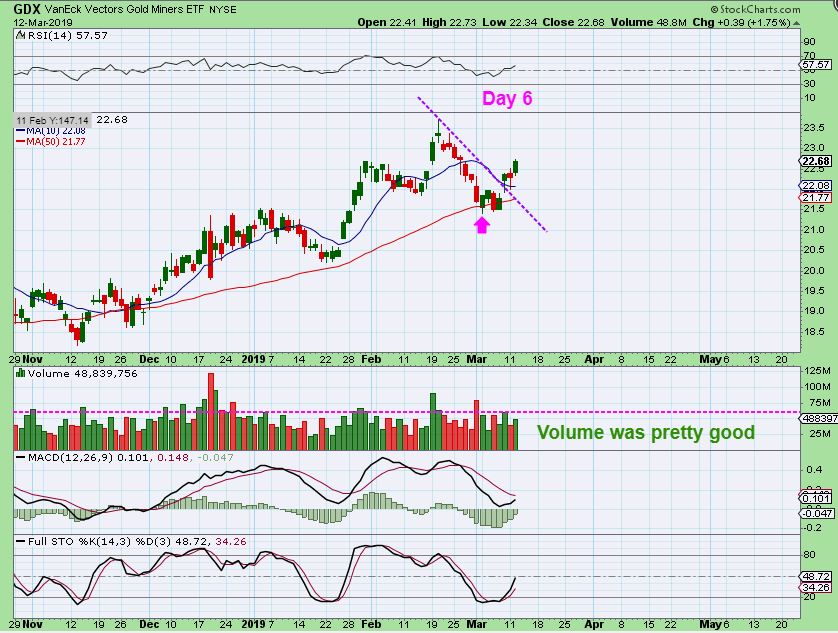Click the 125M volume axis label
838x633 pixels.
[x=818, y=370]
